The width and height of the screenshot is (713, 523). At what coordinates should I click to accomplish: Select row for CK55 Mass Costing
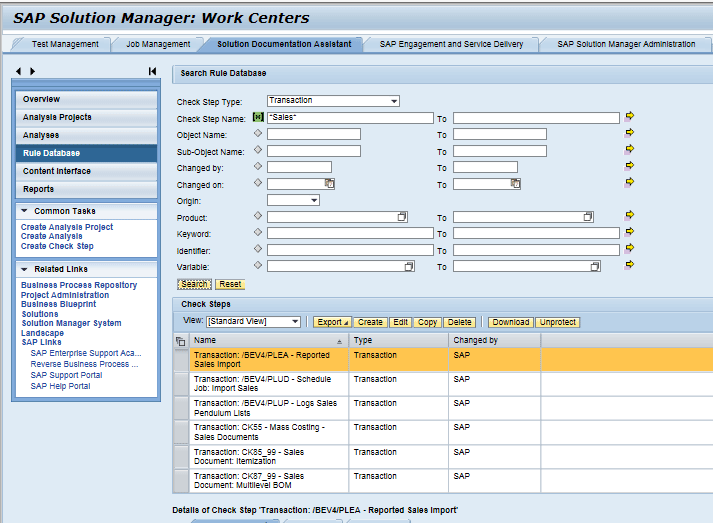tap(181, 432)
